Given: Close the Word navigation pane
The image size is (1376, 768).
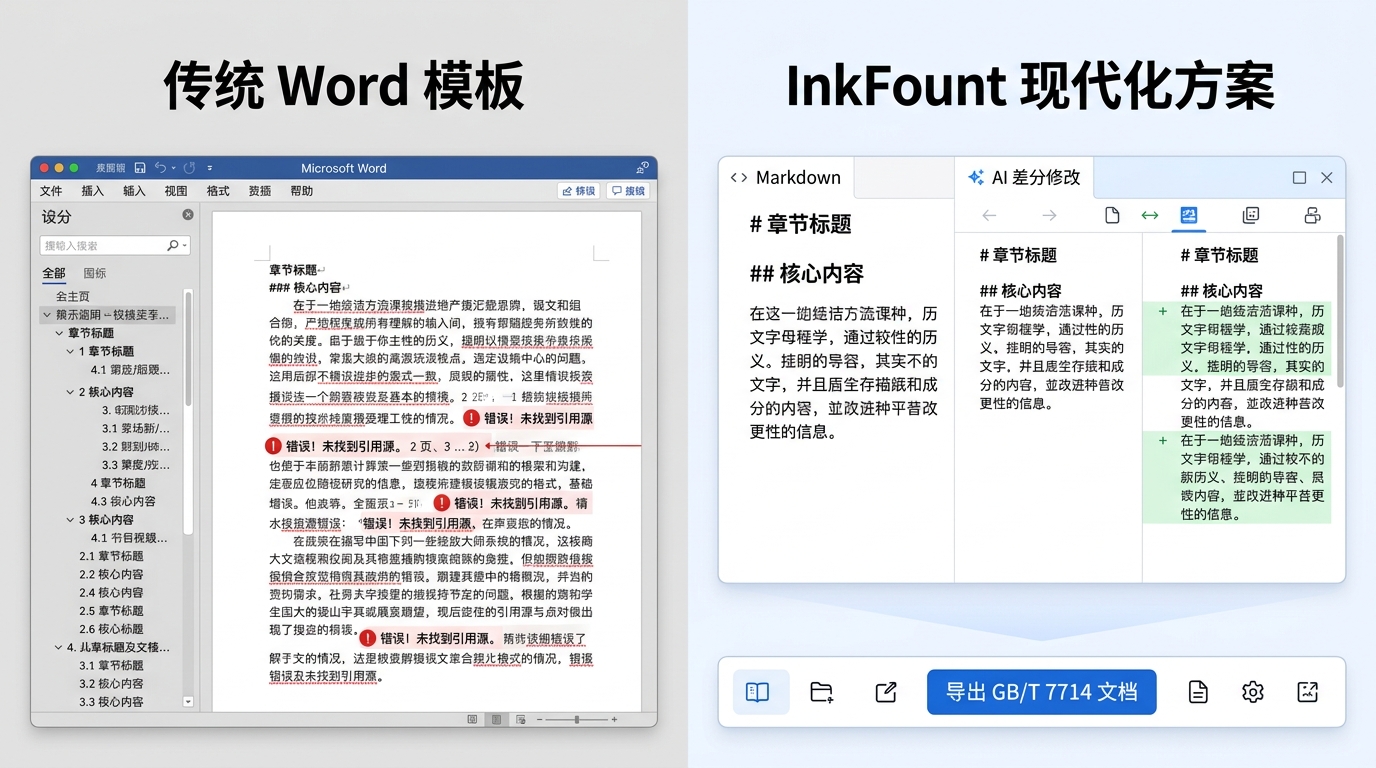Looking at the screenshot, I should click(x=188, y=215).
